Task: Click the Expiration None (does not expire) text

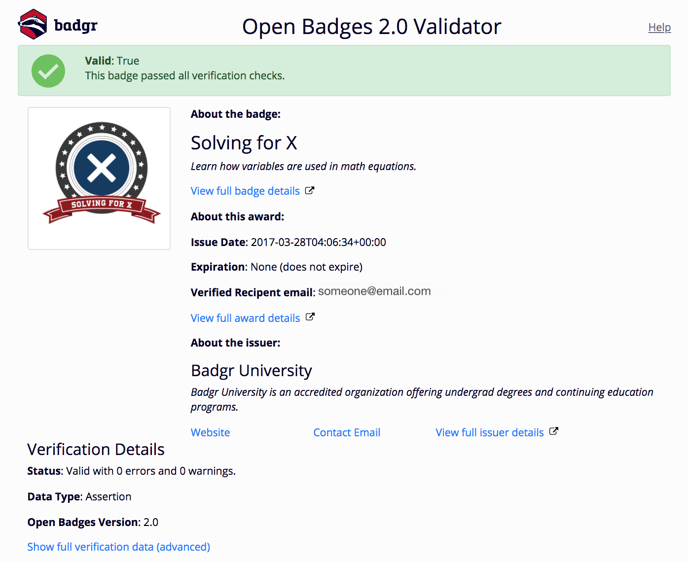Action: (x=276, y=267)
